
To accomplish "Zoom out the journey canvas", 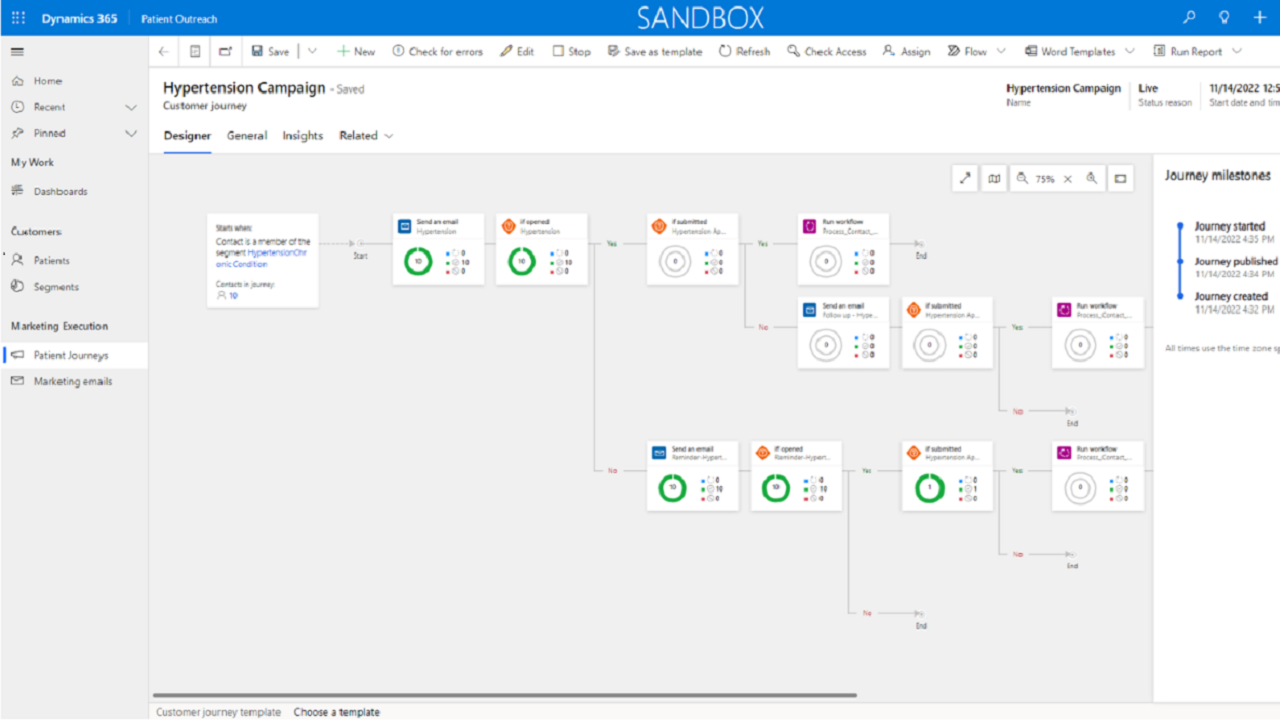I will 1022,179.
